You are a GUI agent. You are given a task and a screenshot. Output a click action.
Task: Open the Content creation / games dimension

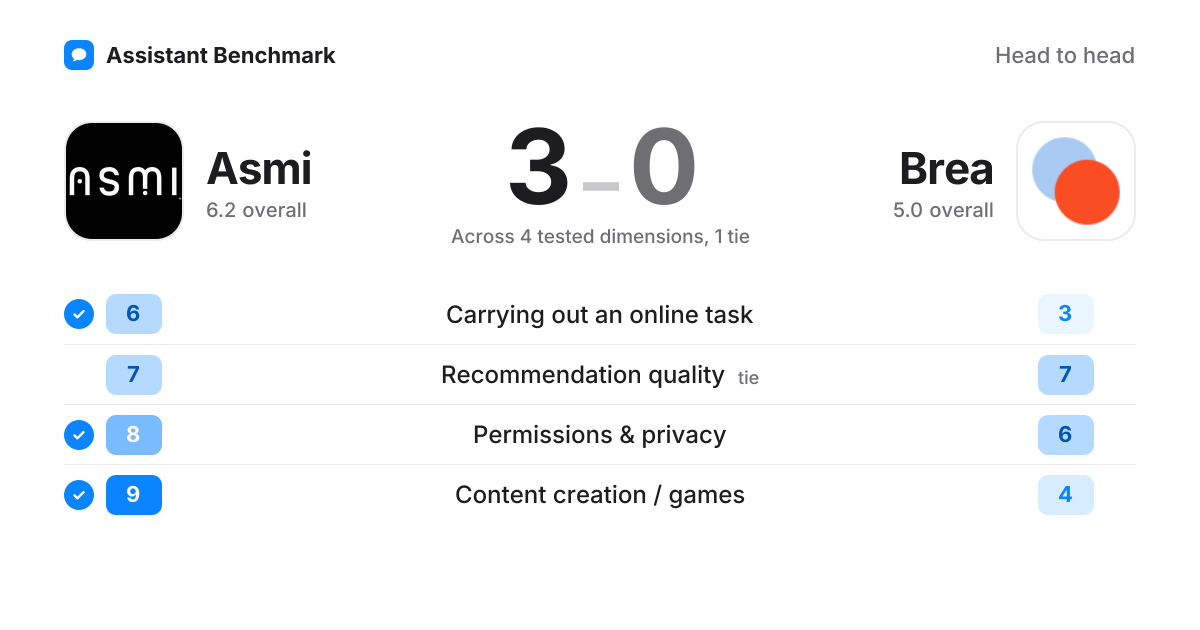click(600, 495)
